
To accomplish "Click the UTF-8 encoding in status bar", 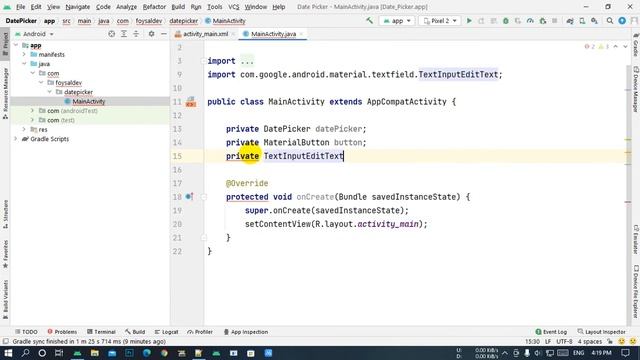I will tap(564, 341).
